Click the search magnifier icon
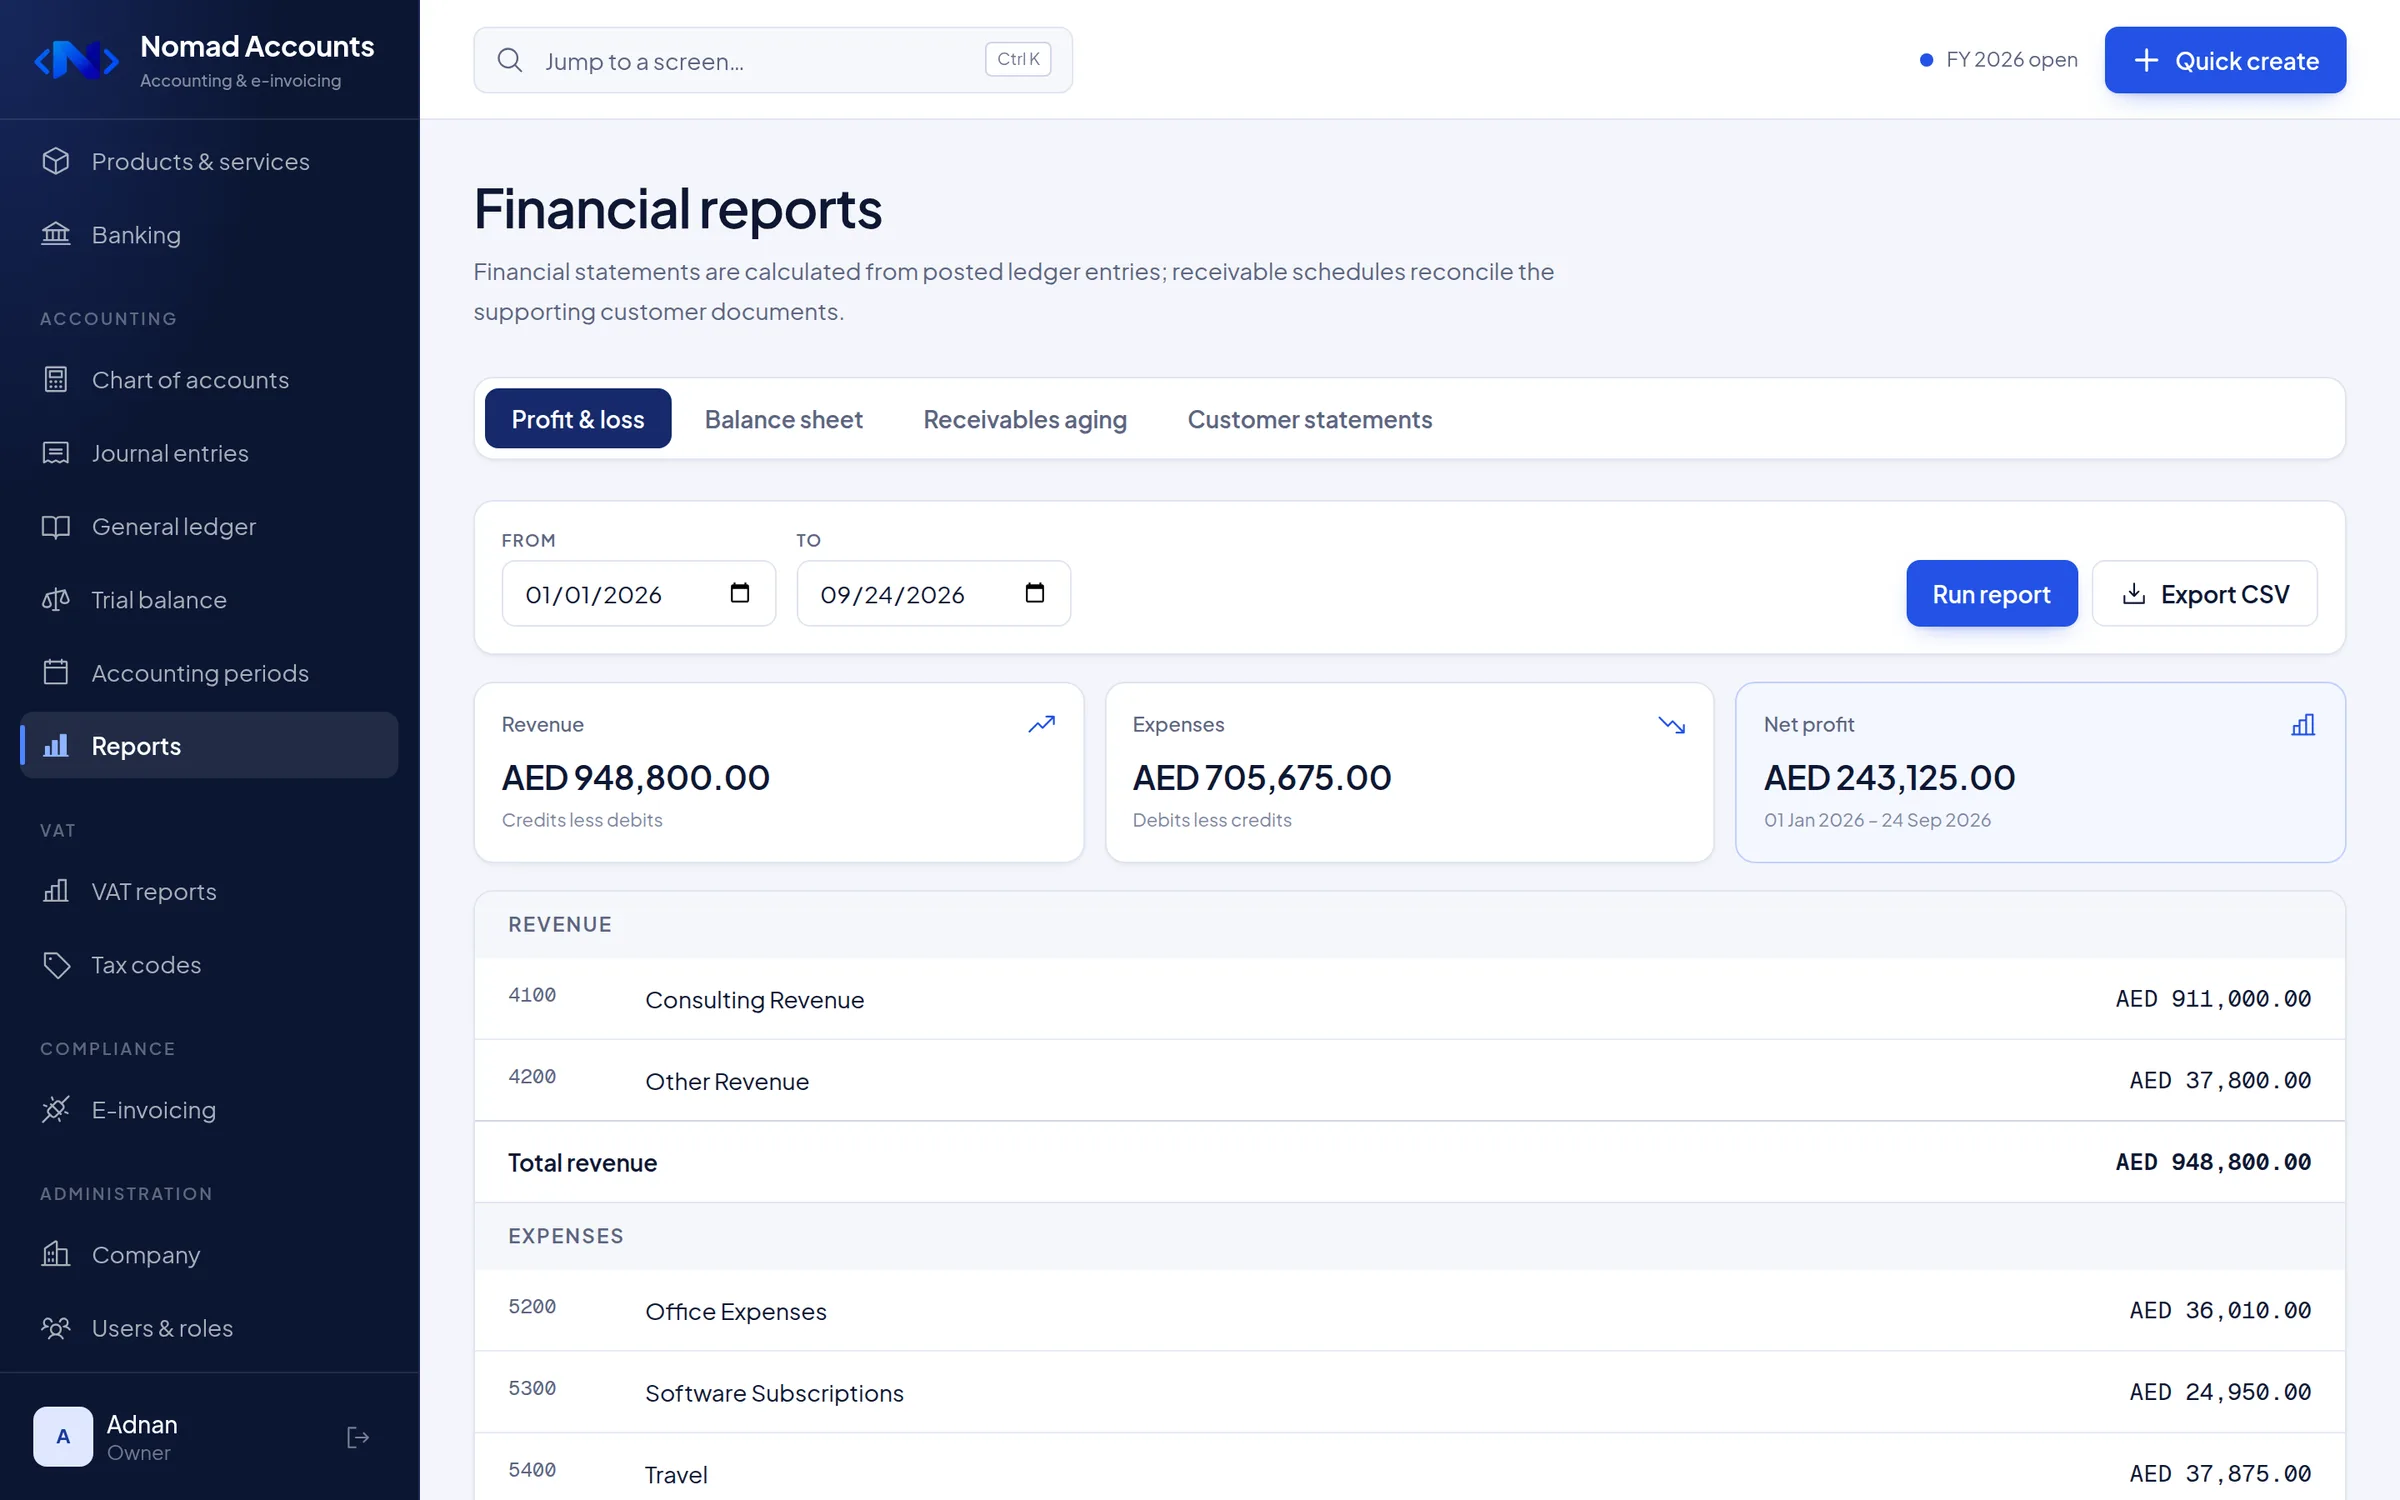This screenshot has height=1500, width=2400. click(x=510, y=60)
